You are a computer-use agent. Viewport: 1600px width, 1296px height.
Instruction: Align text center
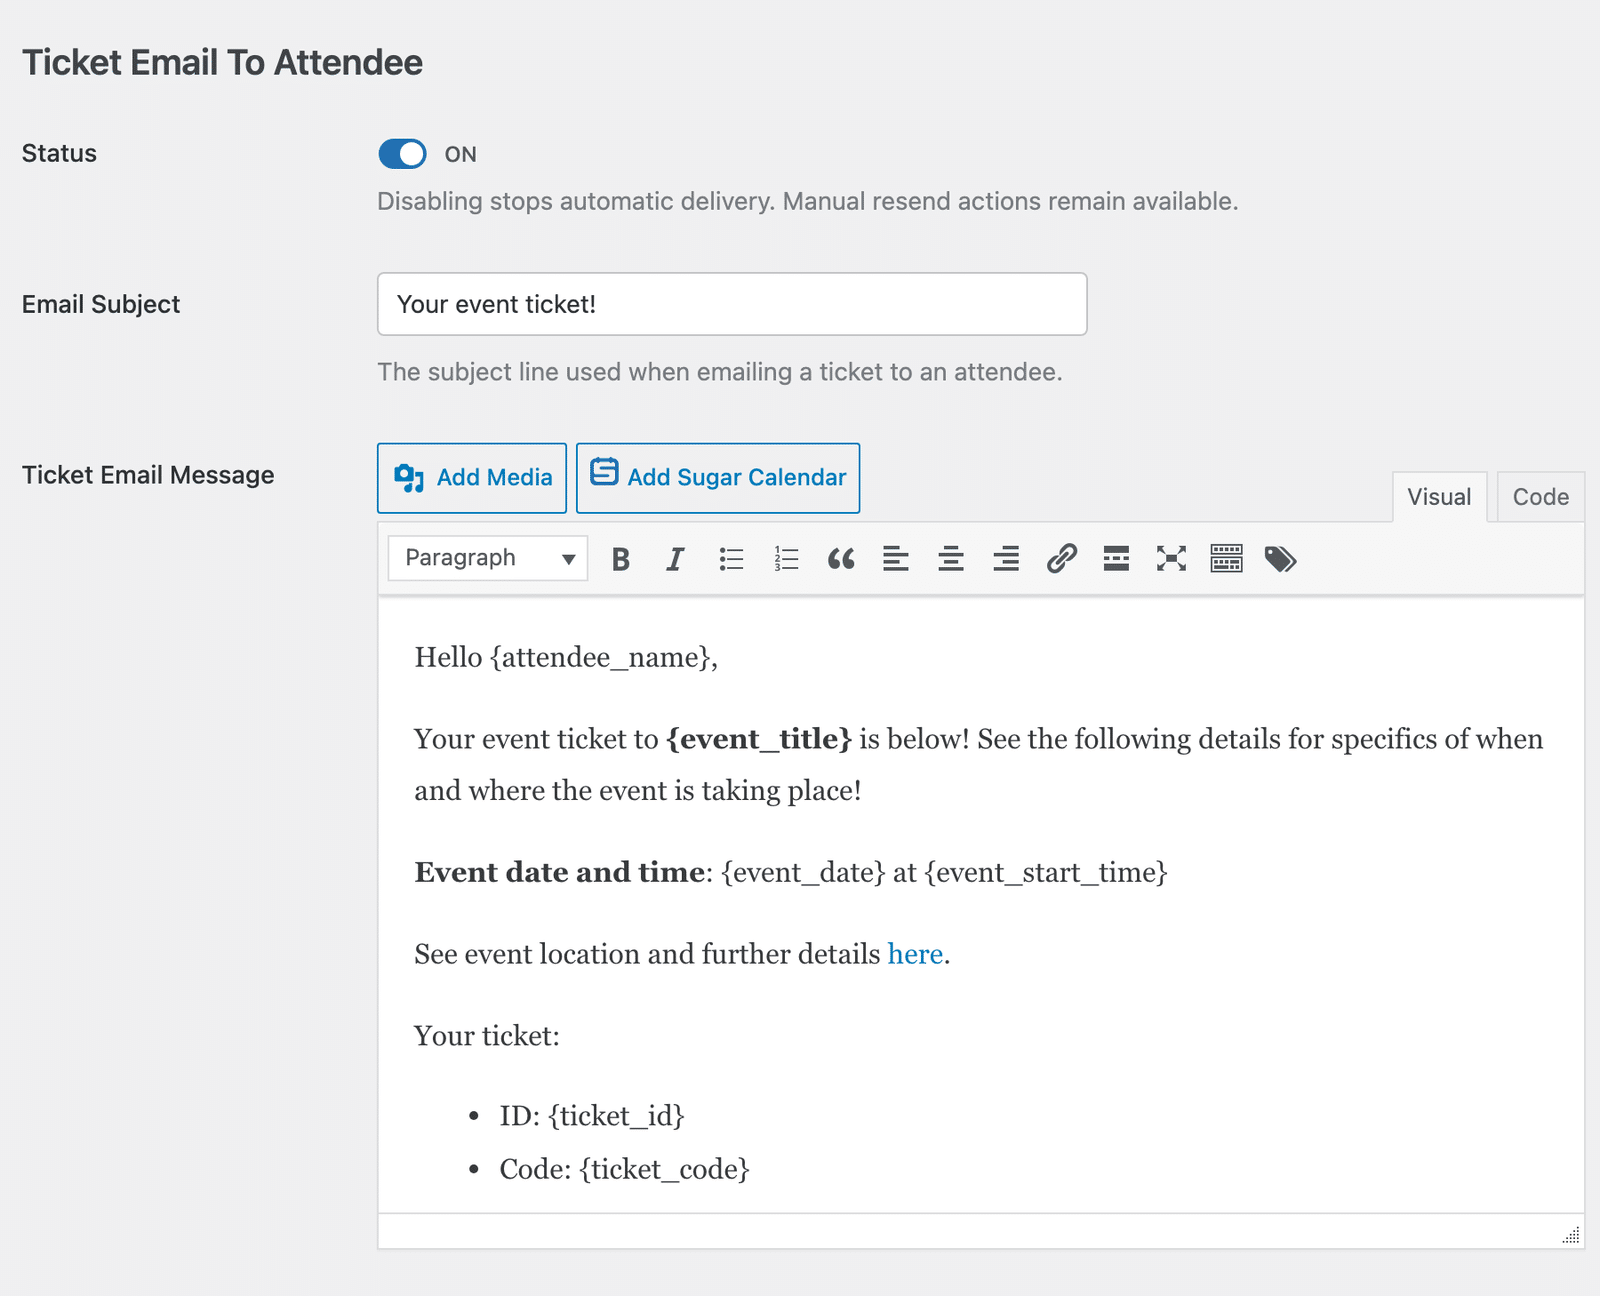(x=951, y=559)
